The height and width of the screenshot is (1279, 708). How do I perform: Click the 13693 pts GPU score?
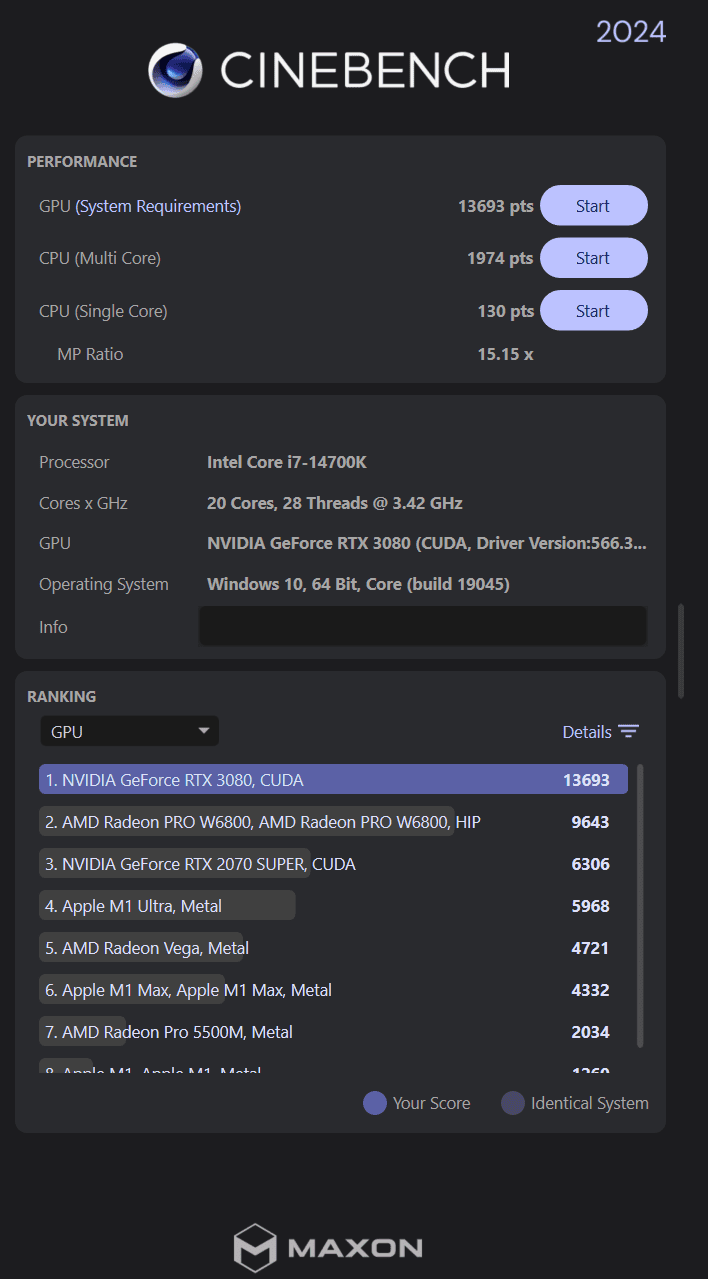pyautogui.click(x=496, y=206)
